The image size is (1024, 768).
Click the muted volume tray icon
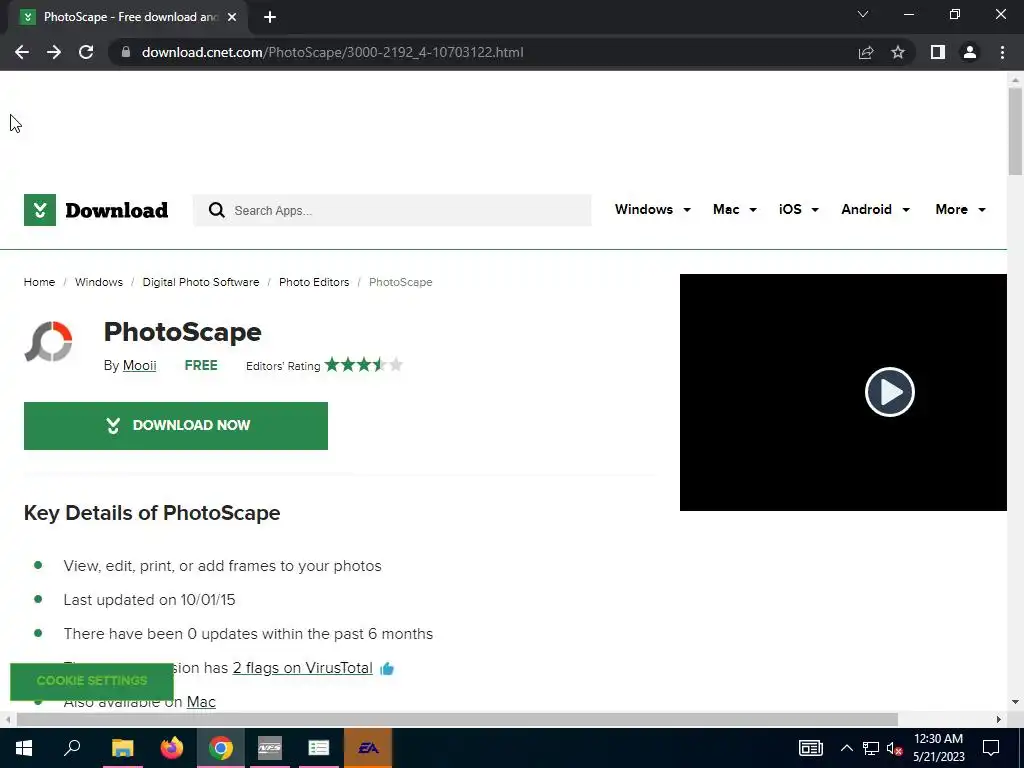click(894, 748)
